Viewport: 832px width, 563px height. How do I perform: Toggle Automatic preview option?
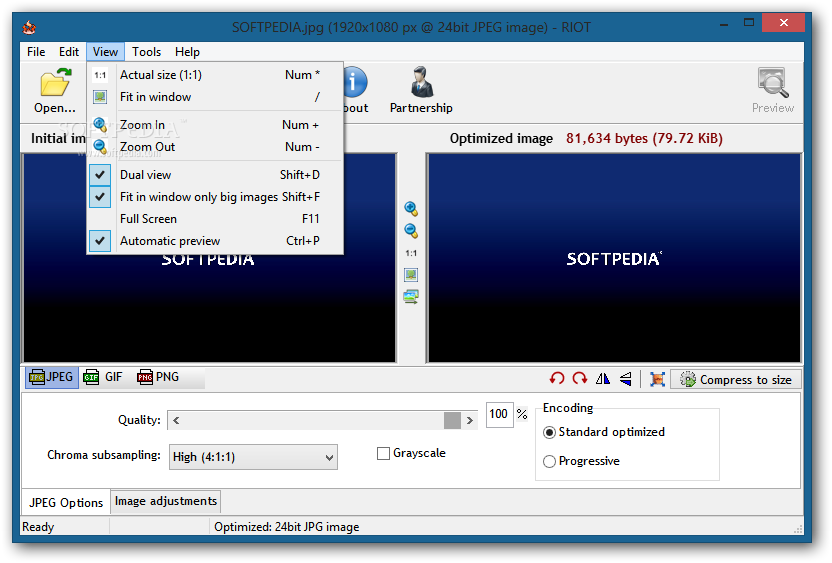click(x=215, y=241)
